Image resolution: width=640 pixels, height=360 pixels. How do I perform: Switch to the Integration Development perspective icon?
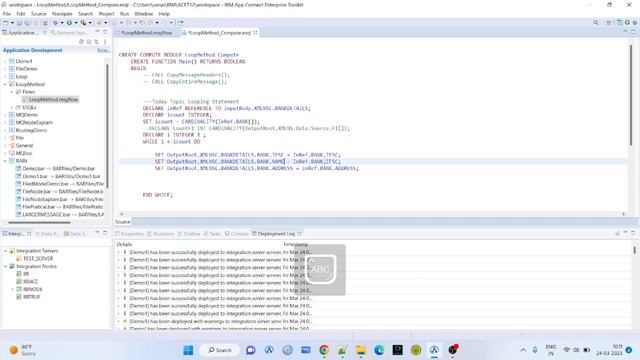click(620, 23)
